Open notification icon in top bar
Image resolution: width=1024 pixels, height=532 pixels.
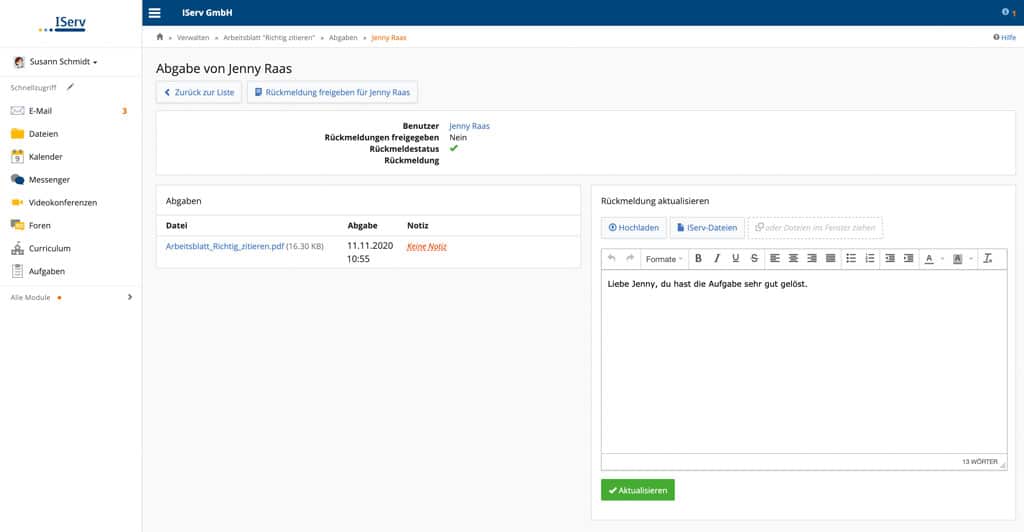click(x=1006, y=12)
